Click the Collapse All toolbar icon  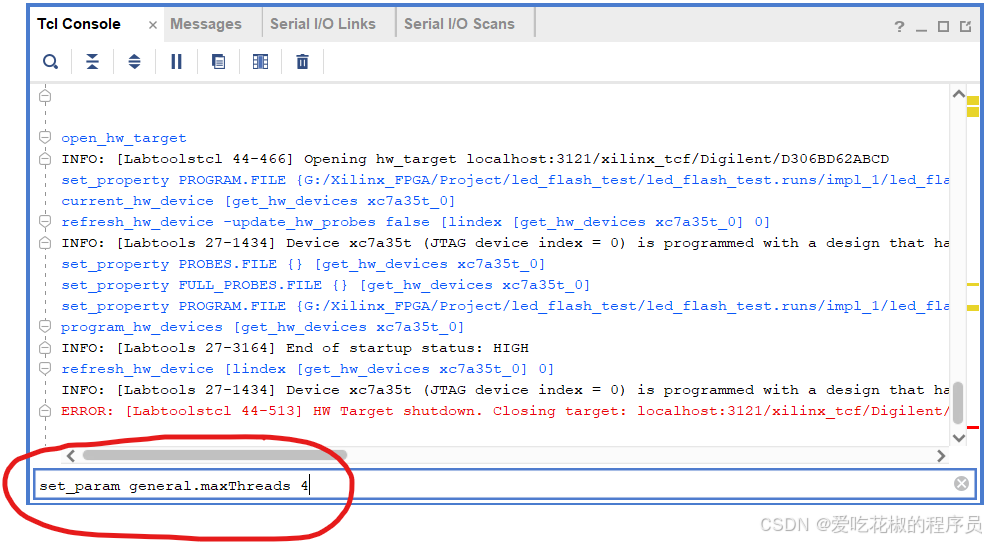click(92, 62)
